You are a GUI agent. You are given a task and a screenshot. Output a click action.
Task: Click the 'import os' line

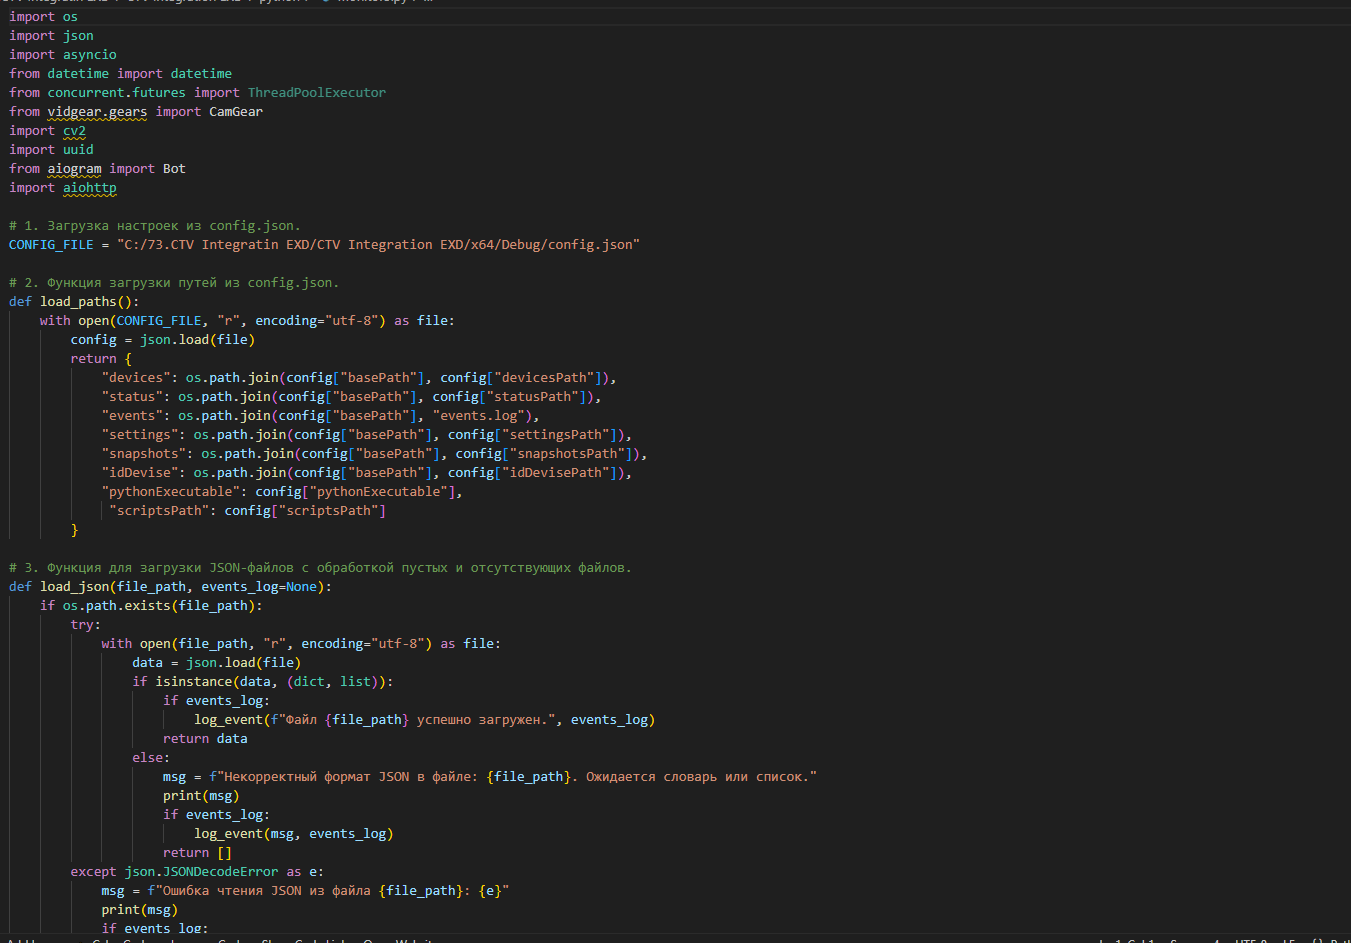(43, 17)
